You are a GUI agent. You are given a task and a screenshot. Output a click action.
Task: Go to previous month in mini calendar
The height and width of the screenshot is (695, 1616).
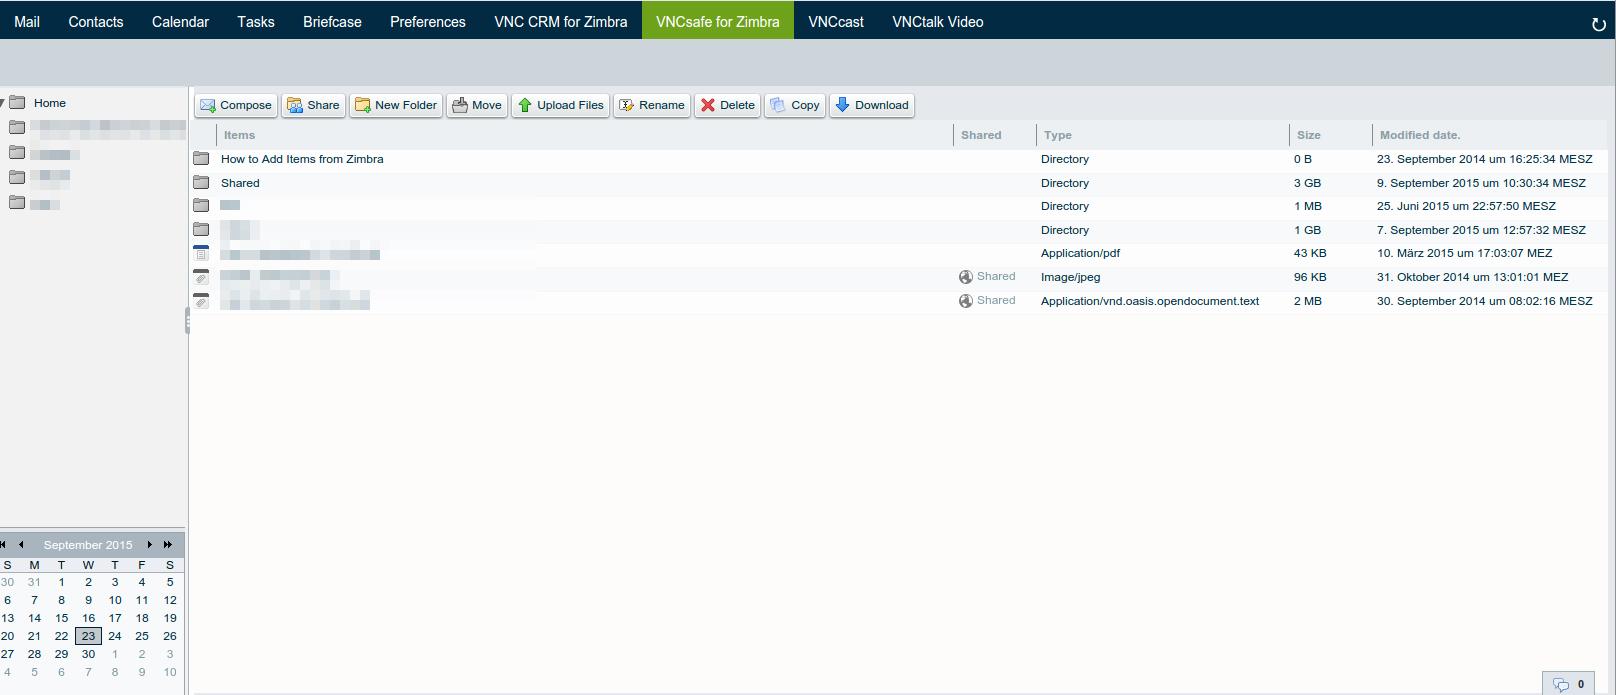[x=21, y=545]
